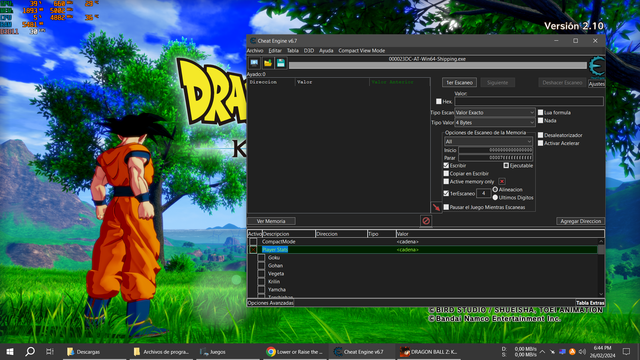Open Windows search from the taskbar
Viewport: 640px width, 360px height.
point(30,351)
